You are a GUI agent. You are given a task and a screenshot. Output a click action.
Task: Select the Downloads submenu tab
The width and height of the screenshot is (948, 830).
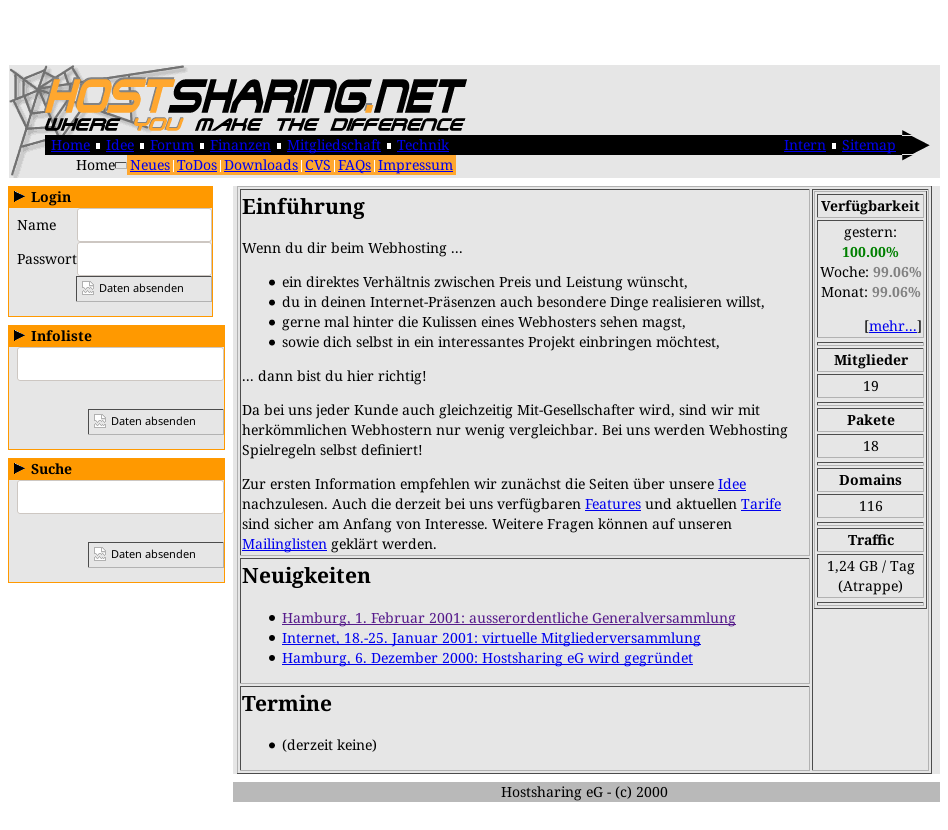261,165
